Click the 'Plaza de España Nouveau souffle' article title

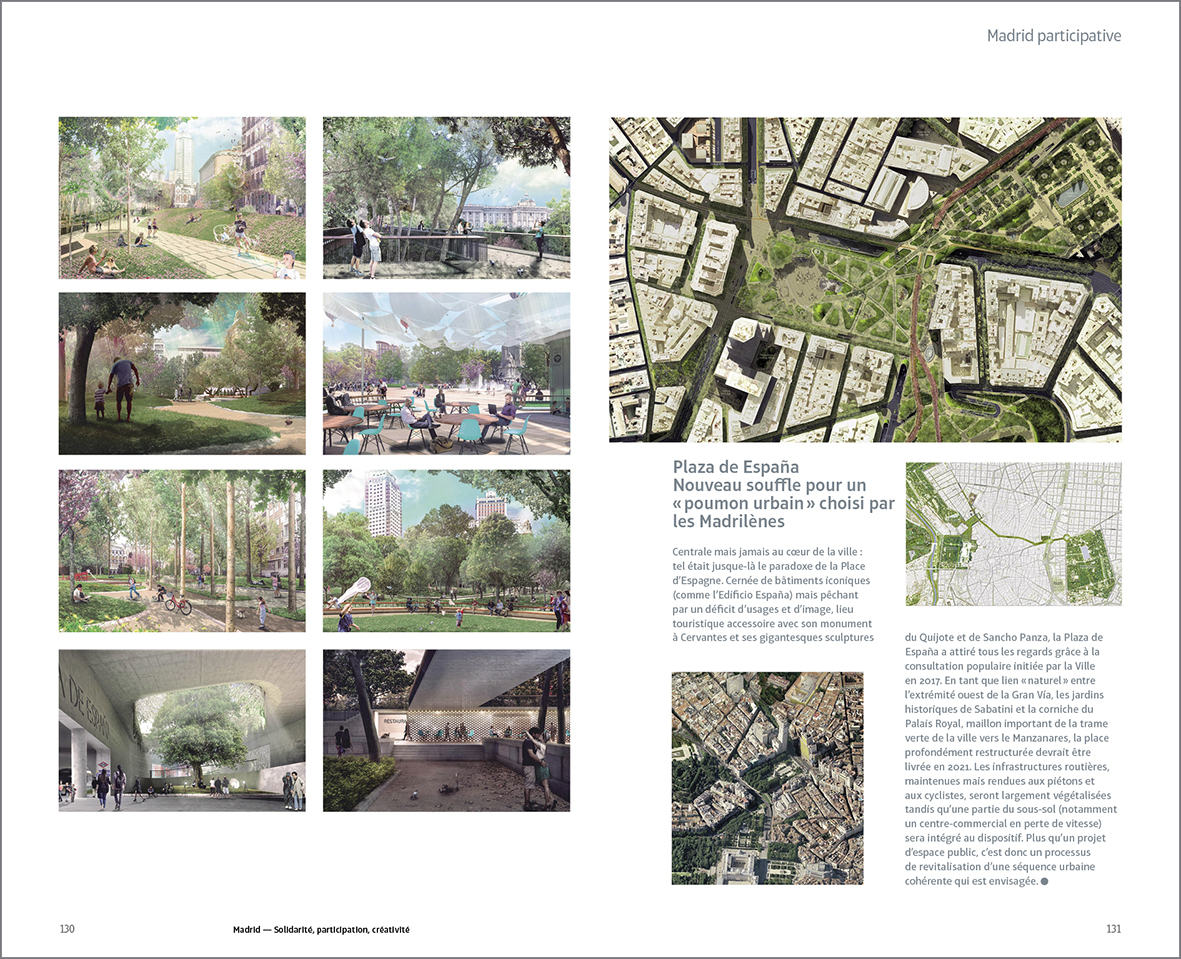783,494
